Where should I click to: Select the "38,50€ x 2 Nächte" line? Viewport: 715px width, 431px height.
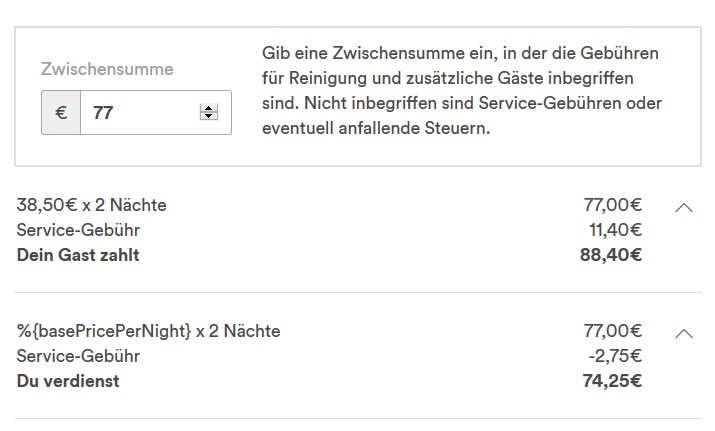(92, 205)
